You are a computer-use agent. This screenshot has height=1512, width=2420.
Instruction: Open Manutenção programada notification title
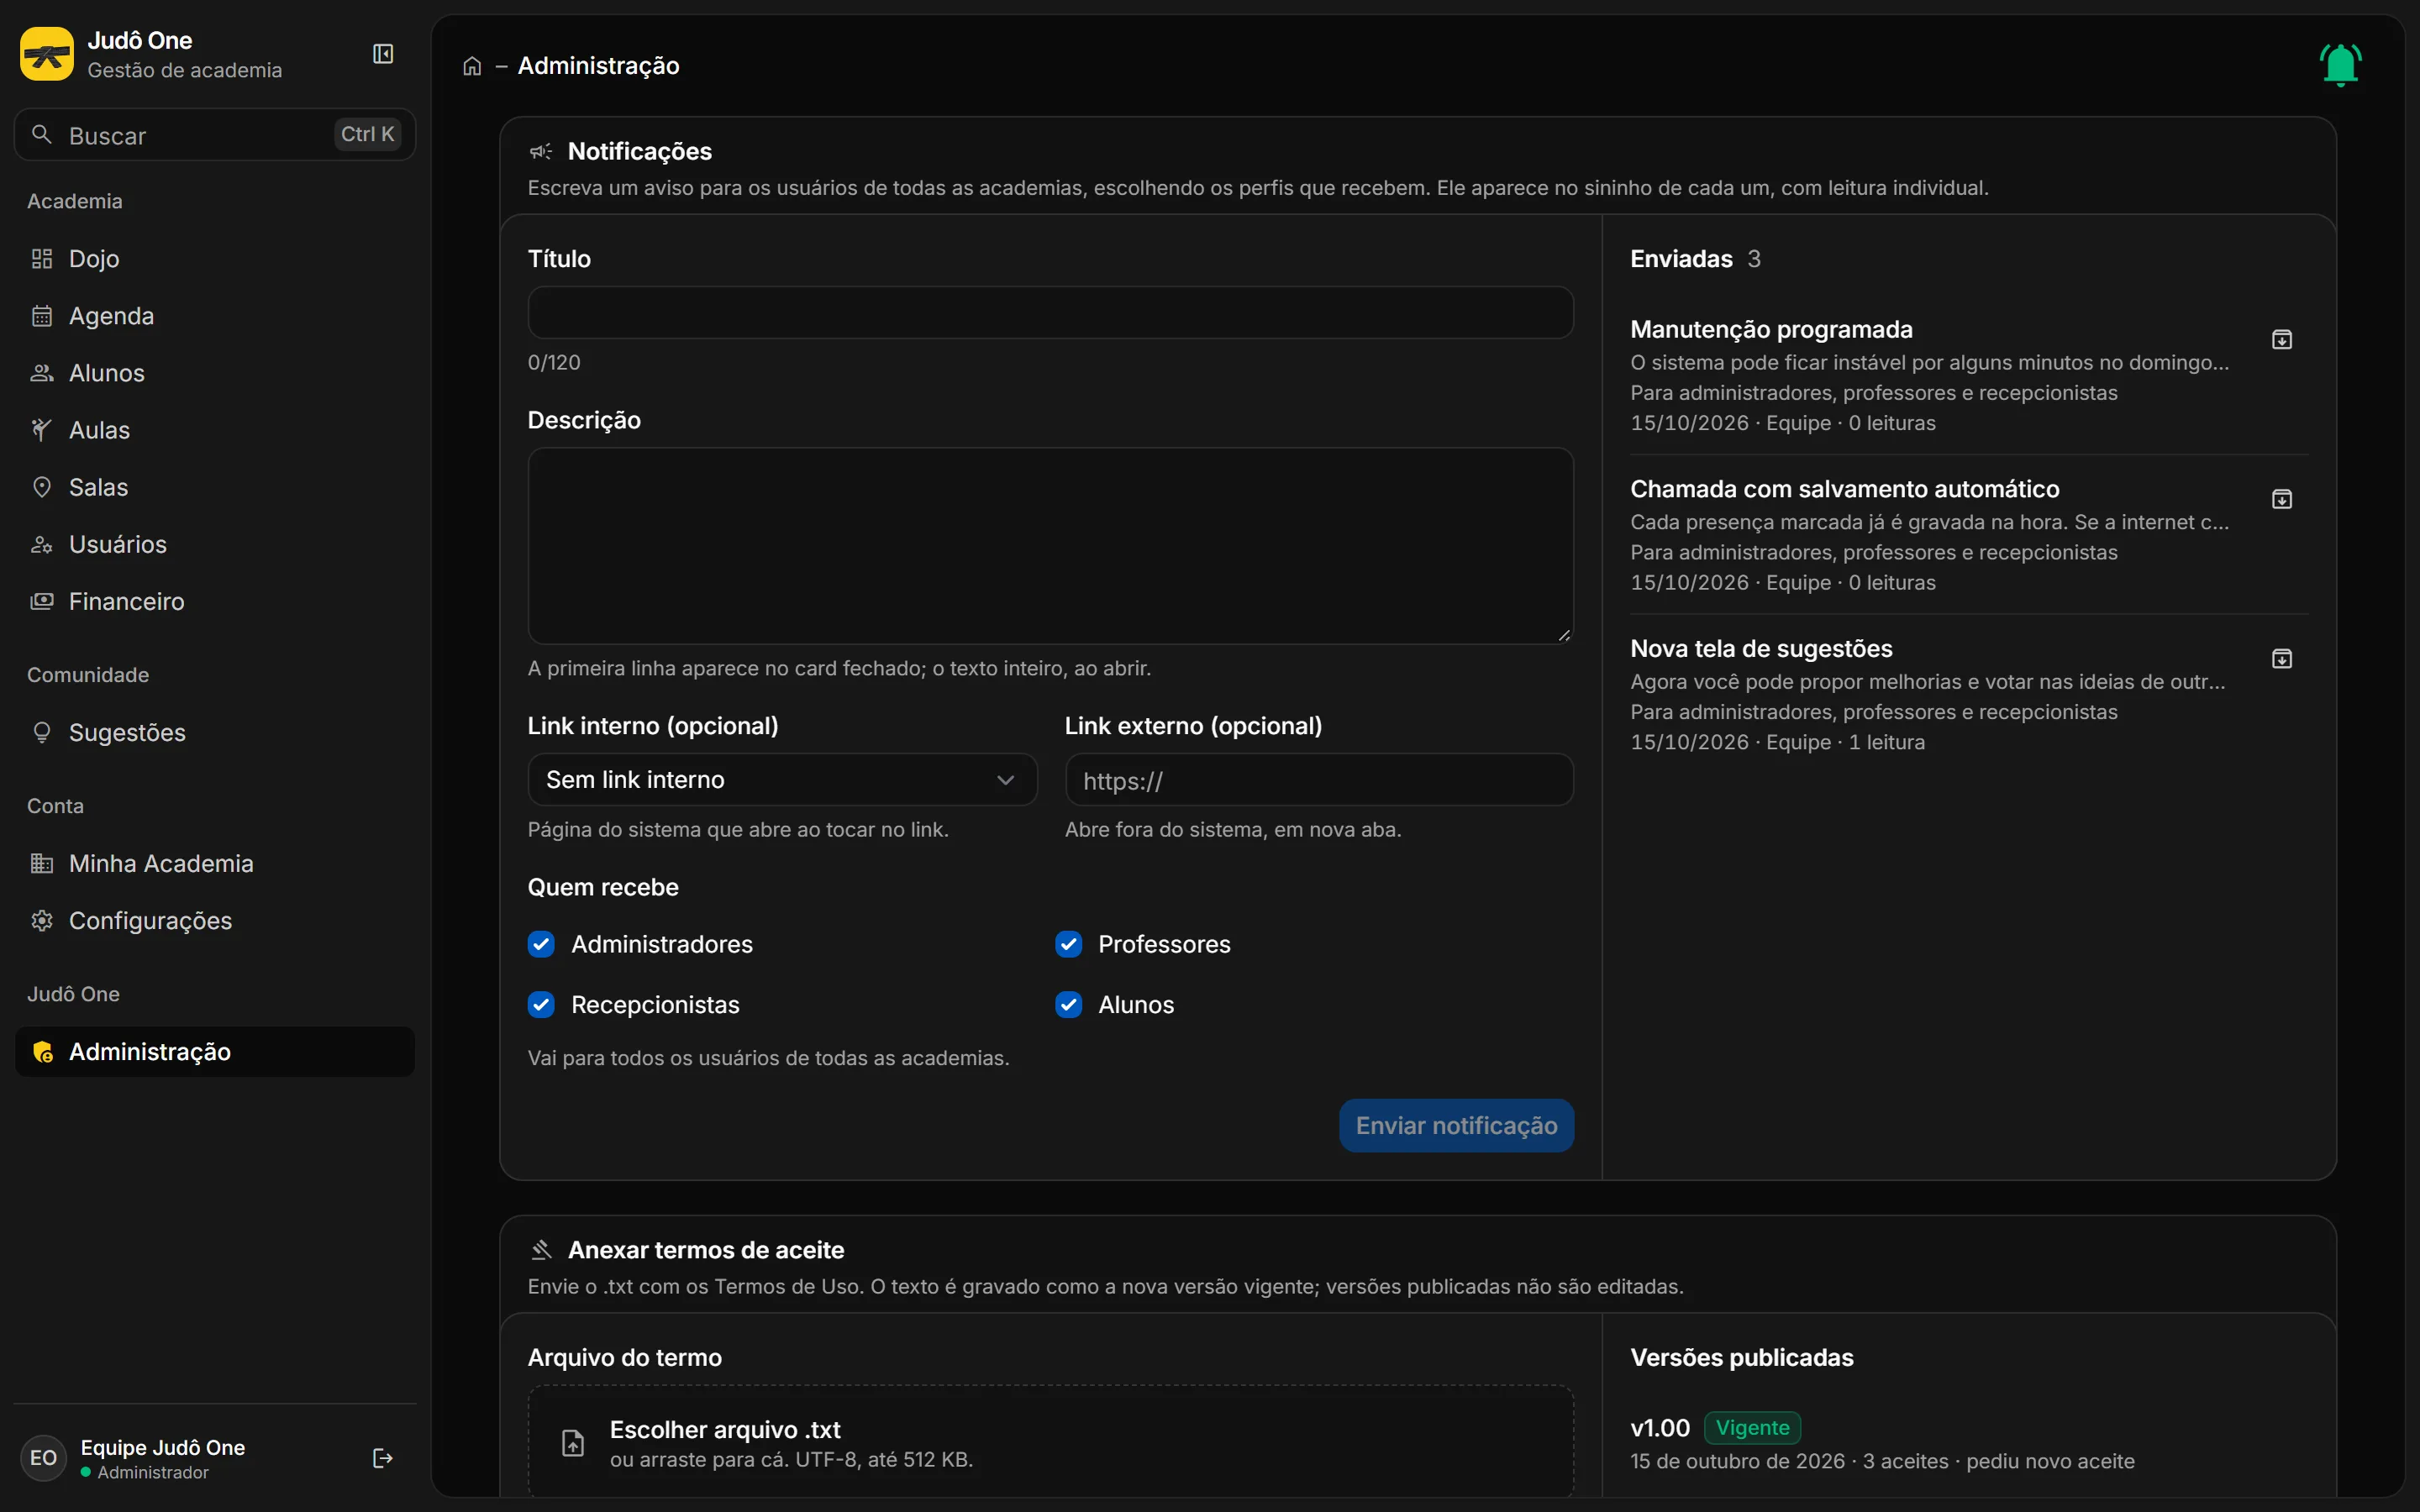(1771, 330)
